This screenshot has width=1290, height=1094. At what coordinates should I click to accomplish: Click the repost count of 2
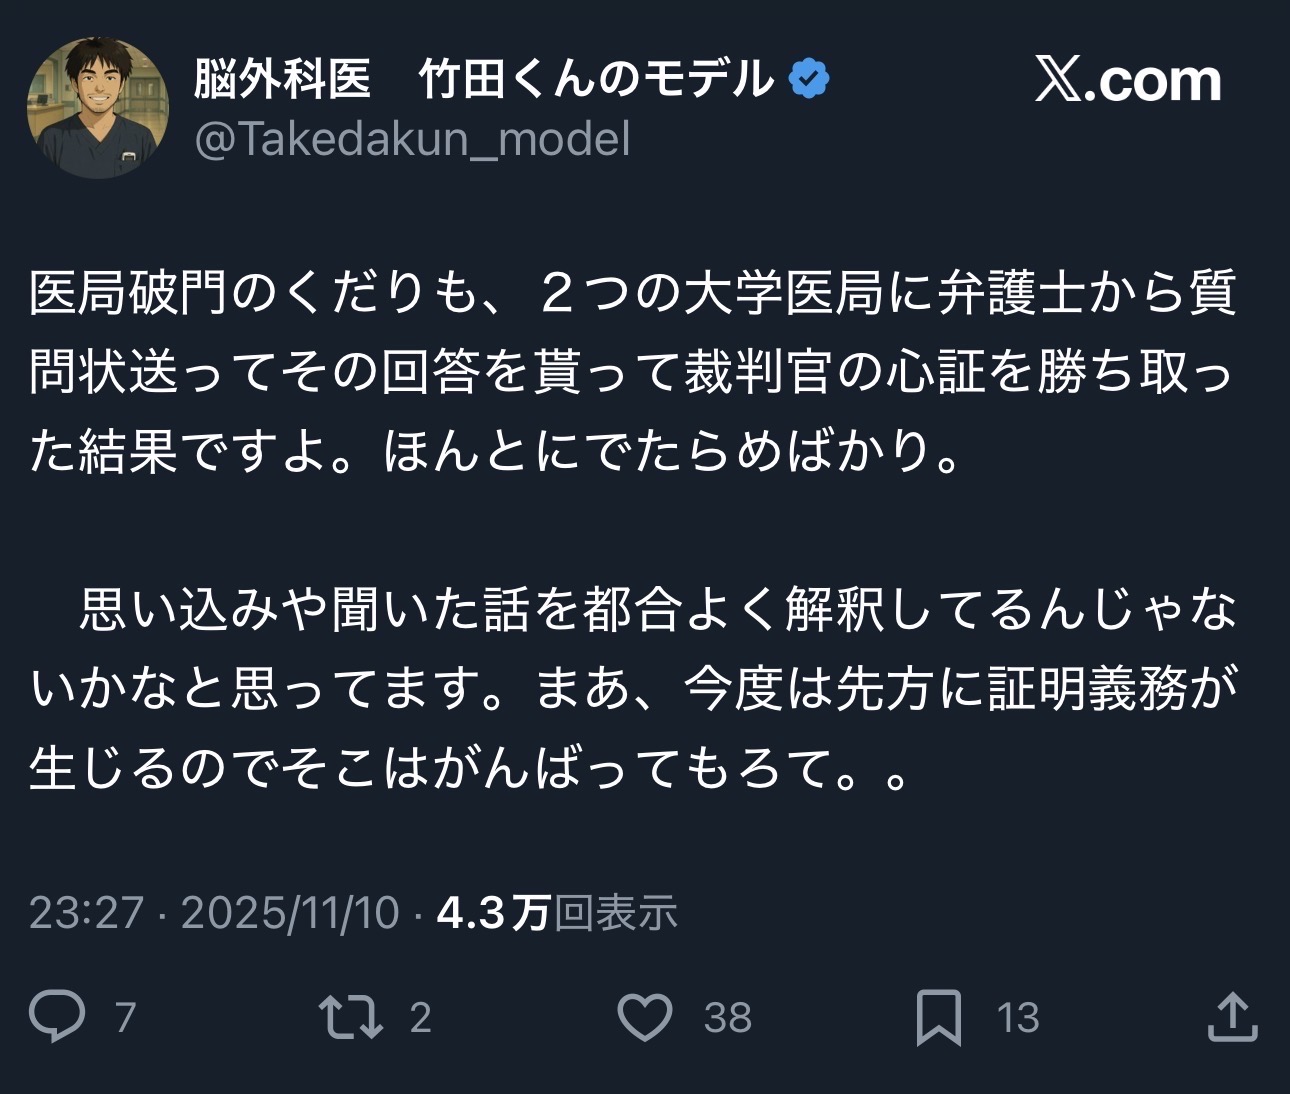[420, 1018]
